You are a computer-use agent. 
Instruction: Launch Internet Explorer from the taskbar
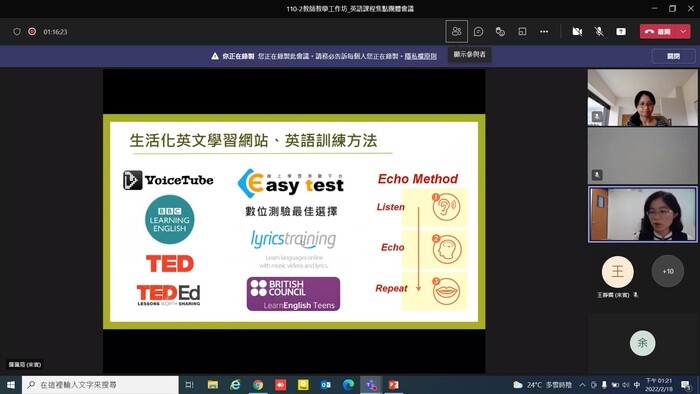click(235, 385)
